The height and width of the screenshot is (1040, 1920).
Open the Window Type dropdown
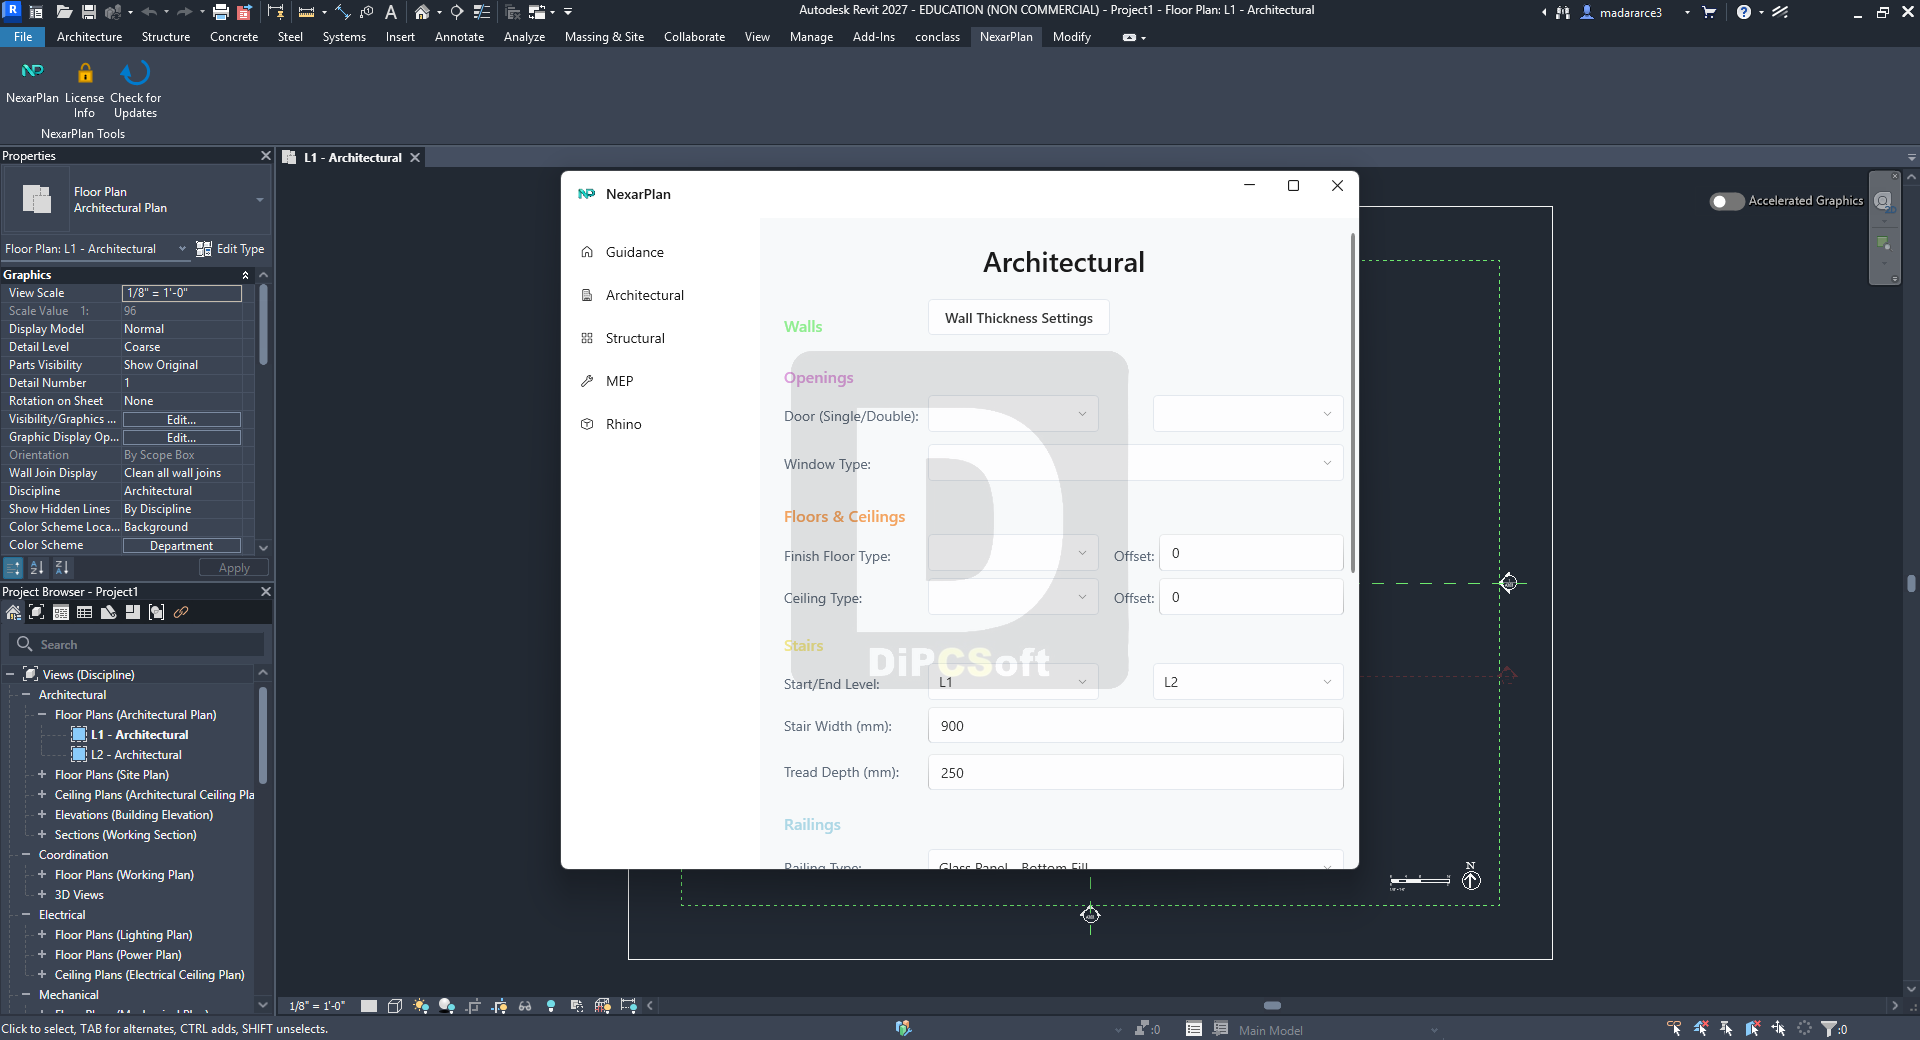click(1135, 463)
